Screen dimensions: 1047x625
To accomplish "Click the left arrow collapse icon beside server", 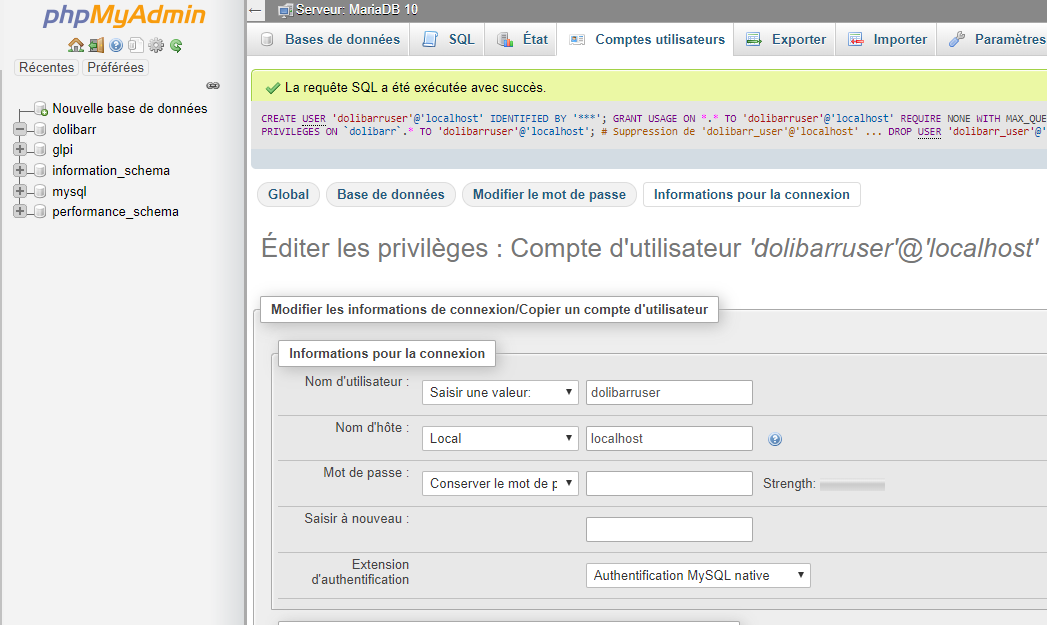I will click(x=256, y=10).
